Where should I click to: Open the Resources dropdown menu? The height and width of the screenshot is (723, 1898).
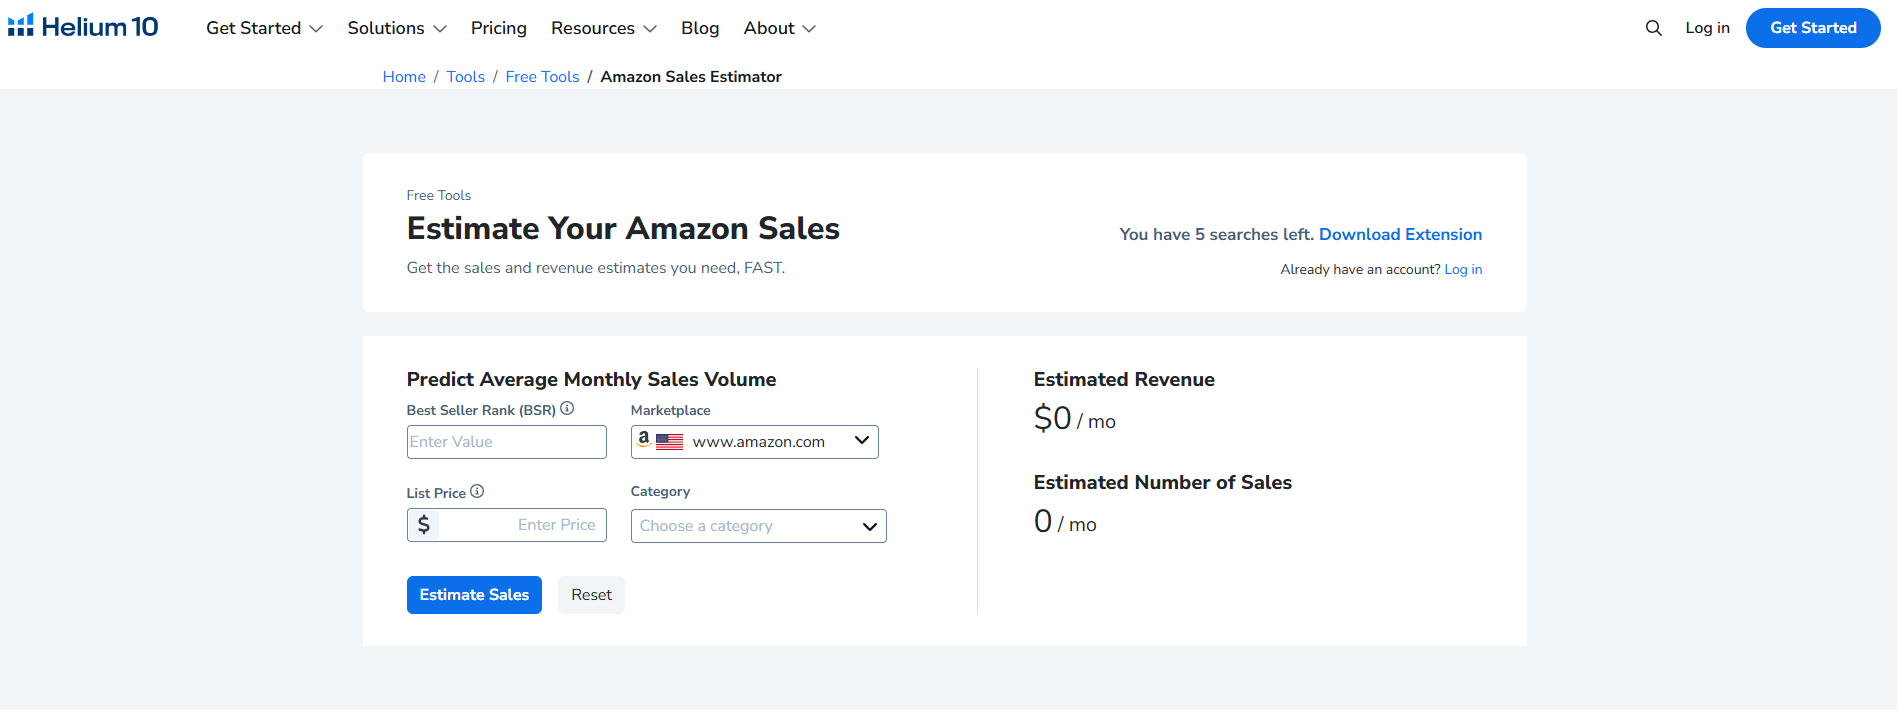(x=604, y=28)
